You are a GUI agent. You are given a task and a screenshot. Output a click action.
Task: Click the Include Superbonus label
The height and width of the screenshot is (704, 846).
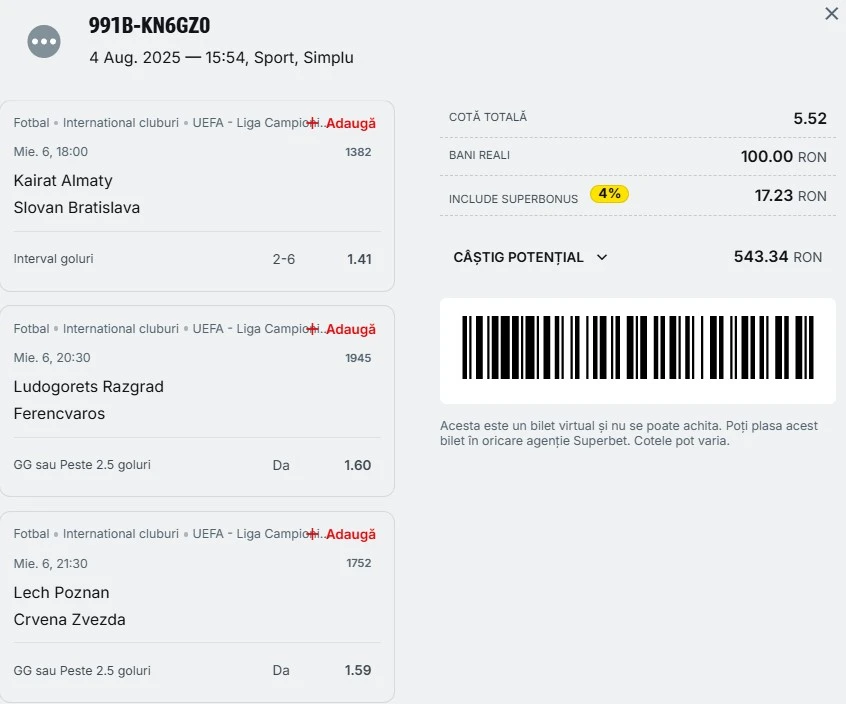(x=513, y=199)
